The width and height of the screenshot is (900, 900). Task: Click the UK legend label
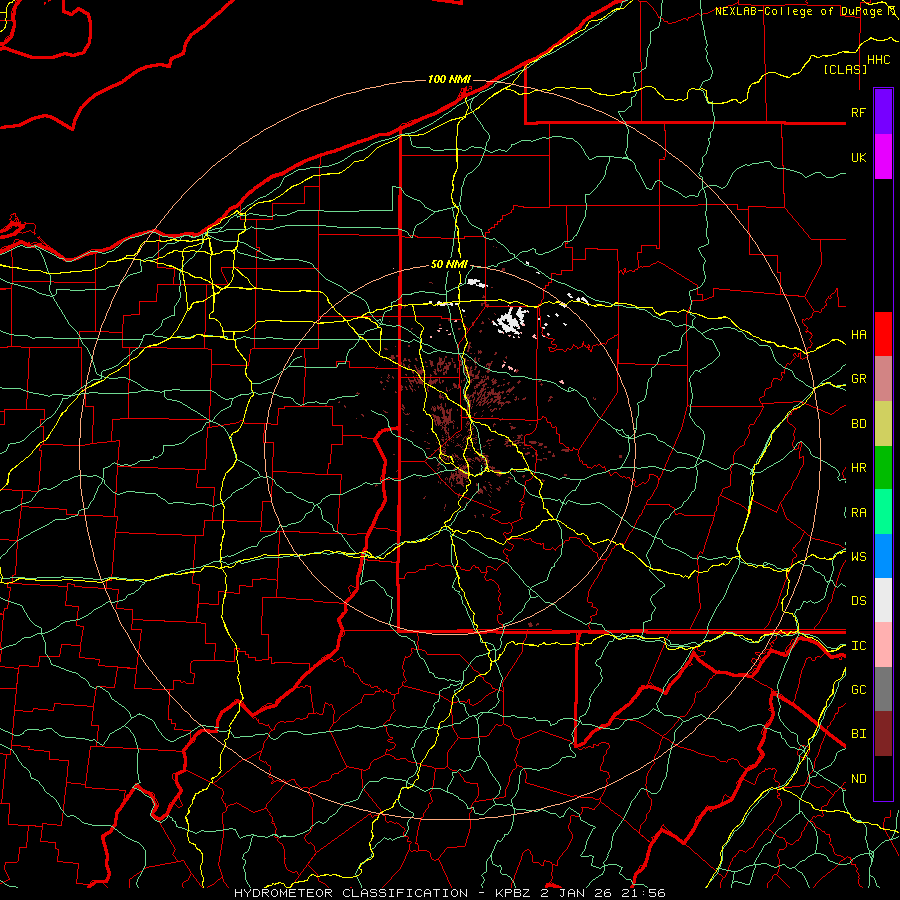pos(858,157)
